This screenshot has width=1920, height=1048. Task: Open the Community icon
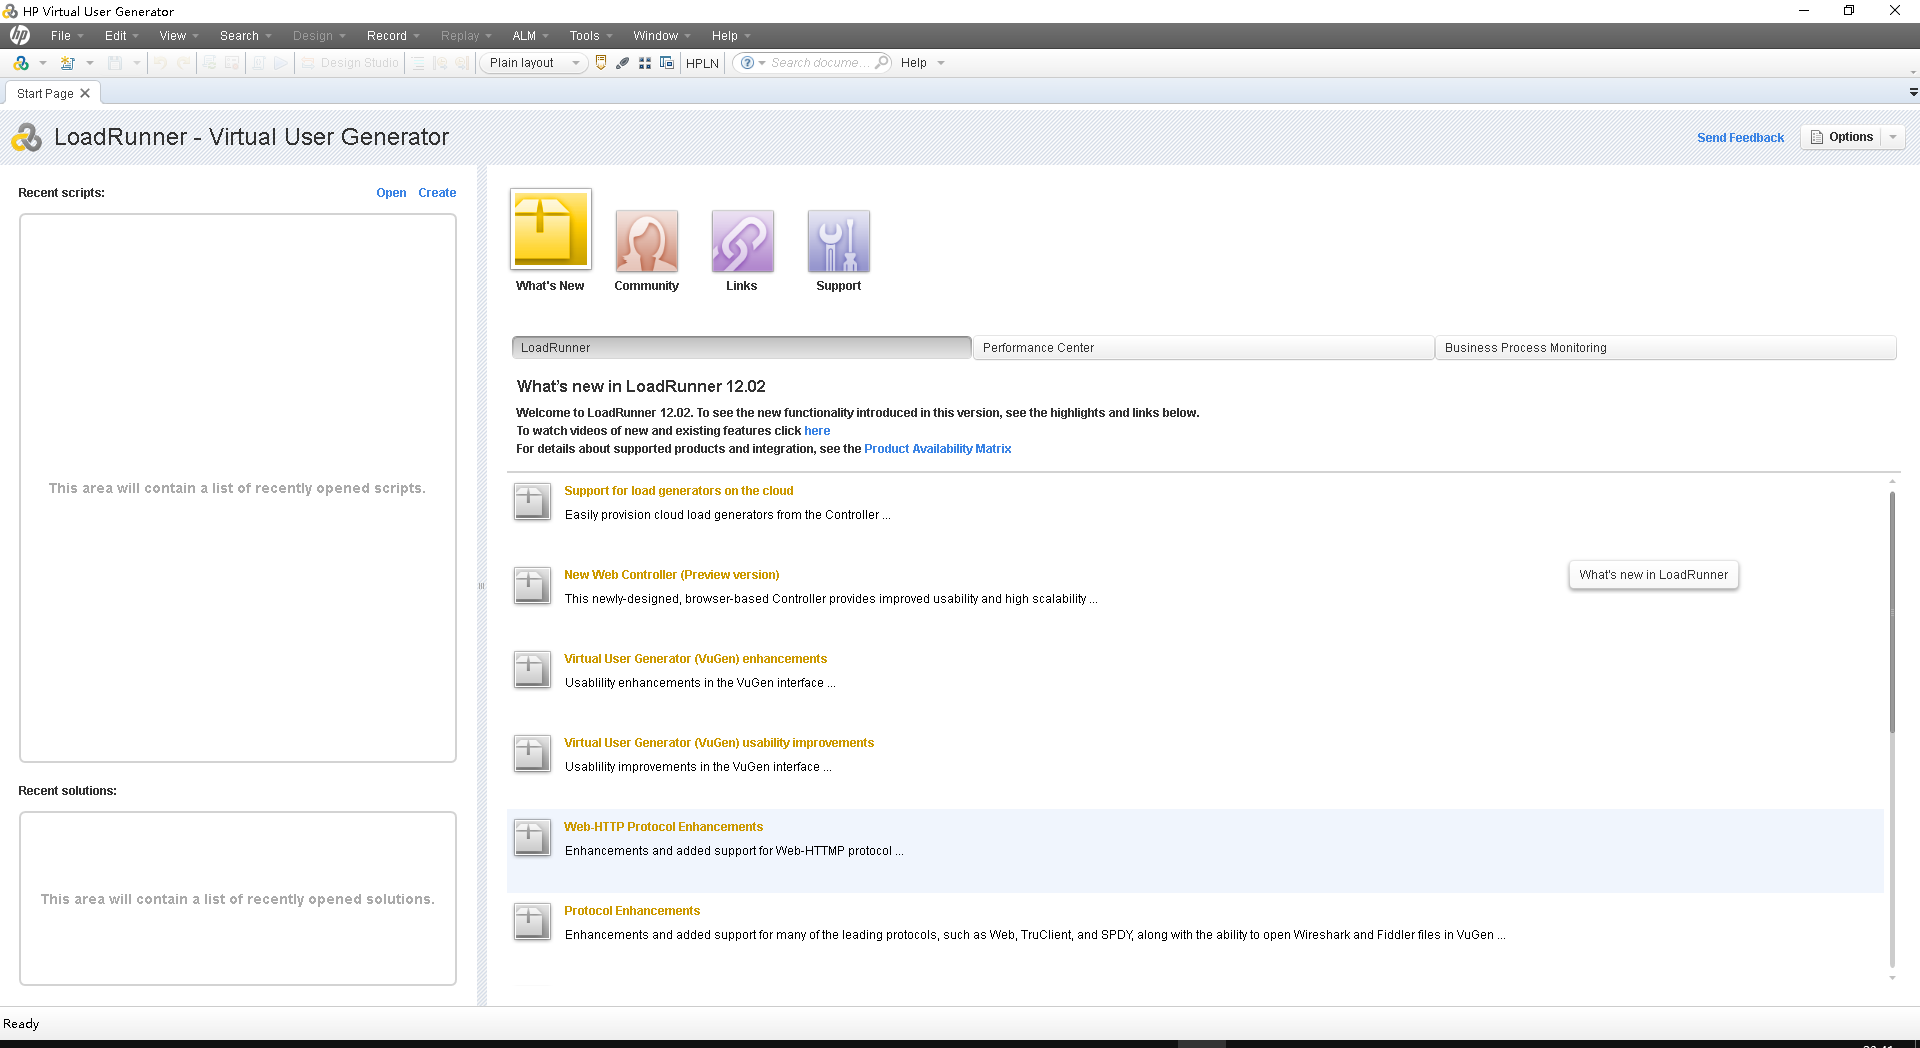click(646, 241)
